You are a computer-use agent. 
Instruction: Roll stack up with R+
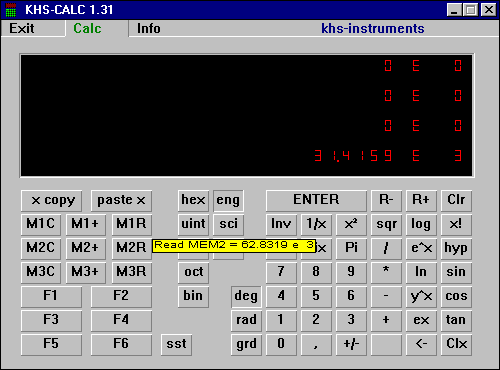pyautogui.click(x=421, y=201)
